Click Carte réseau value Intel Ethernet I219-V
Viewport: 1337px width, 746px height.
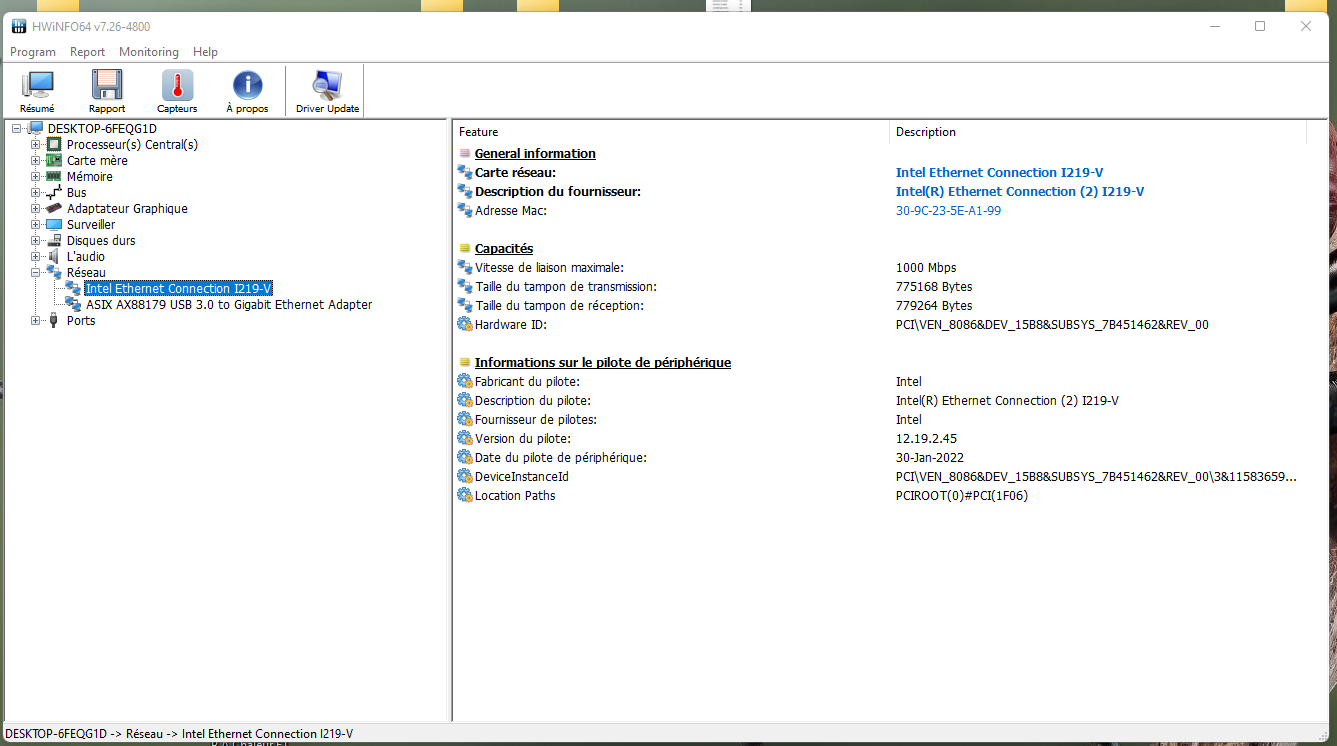1000,172
